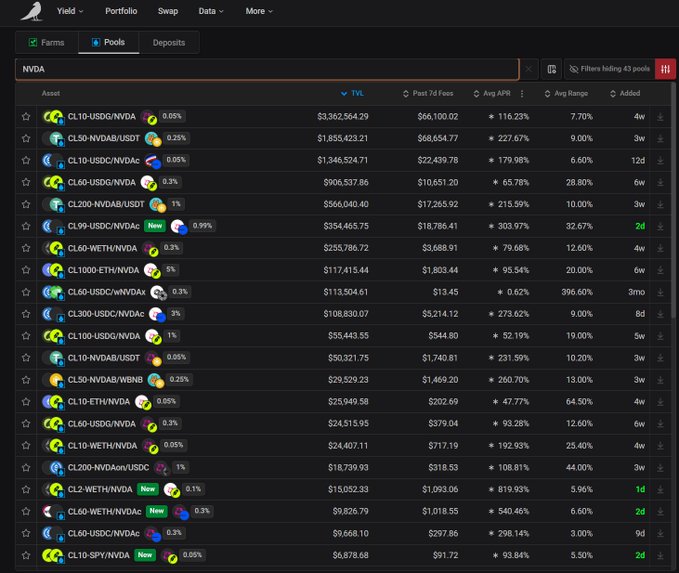679x573 pixels.
Task: Click the table vertical scrollbar
Action: [673, 199]
